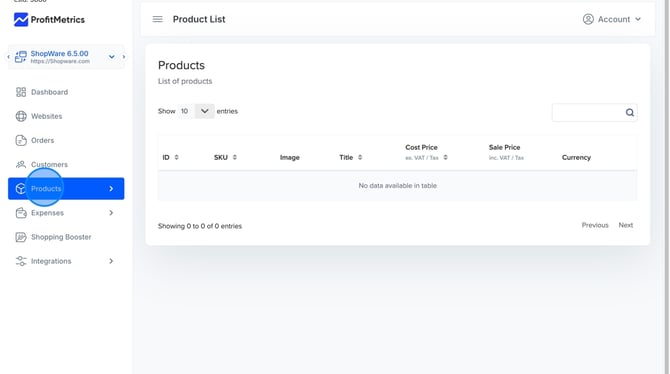Click the 'List of products' subtitle
Screen dimensions: 670x374
[x=185, y=81]
